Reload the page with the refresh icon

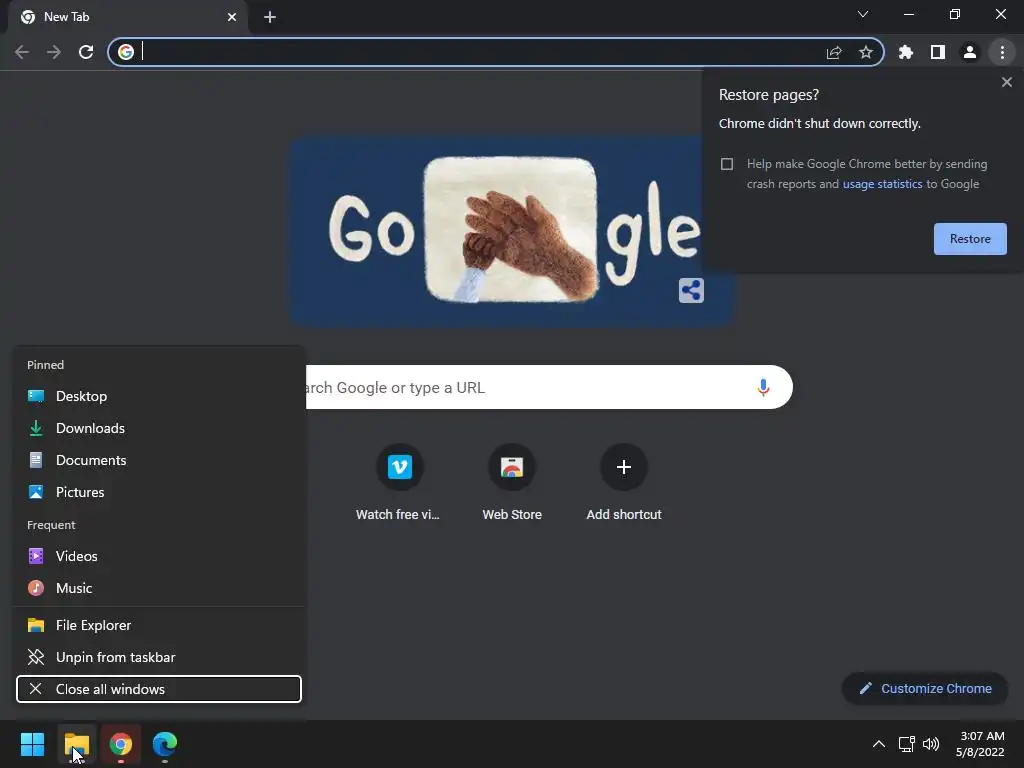coord(86,52)
